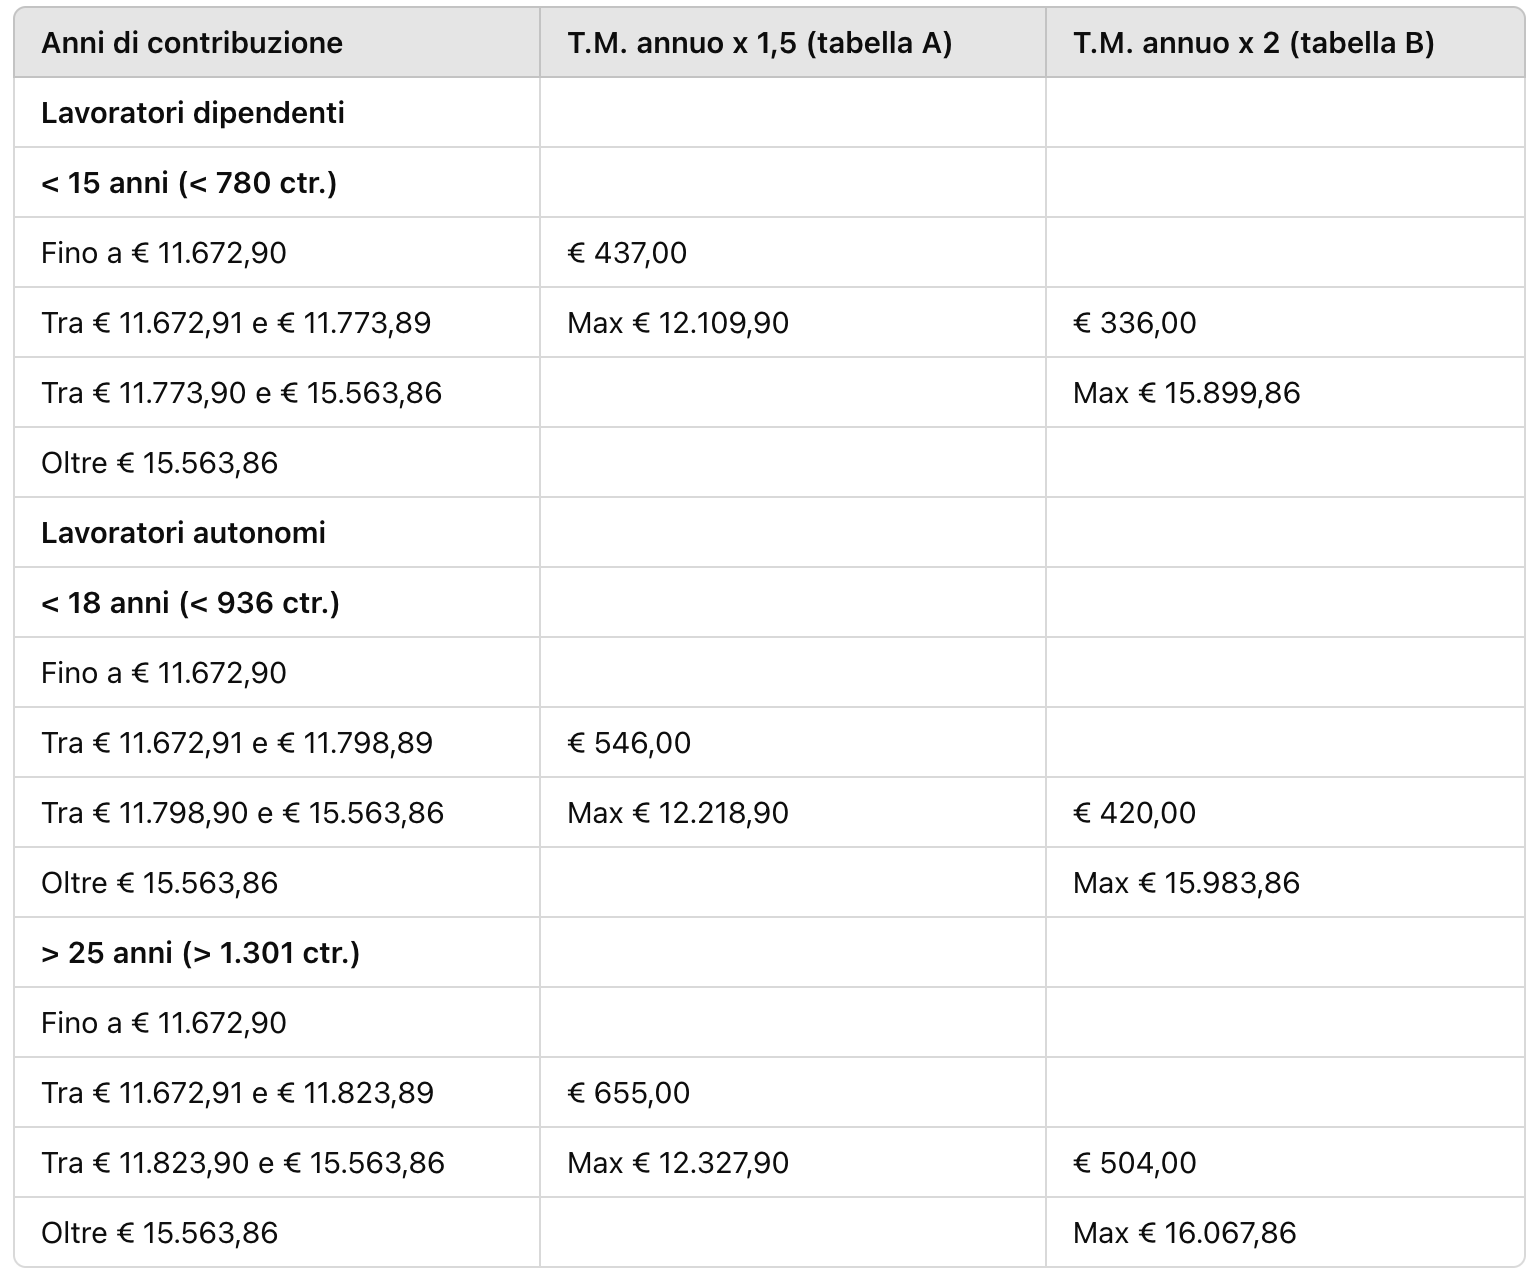Select the "Lavoratori dipendenti" row label
The height and width of the screenshot is (1278, 1538).
point(193,113)
